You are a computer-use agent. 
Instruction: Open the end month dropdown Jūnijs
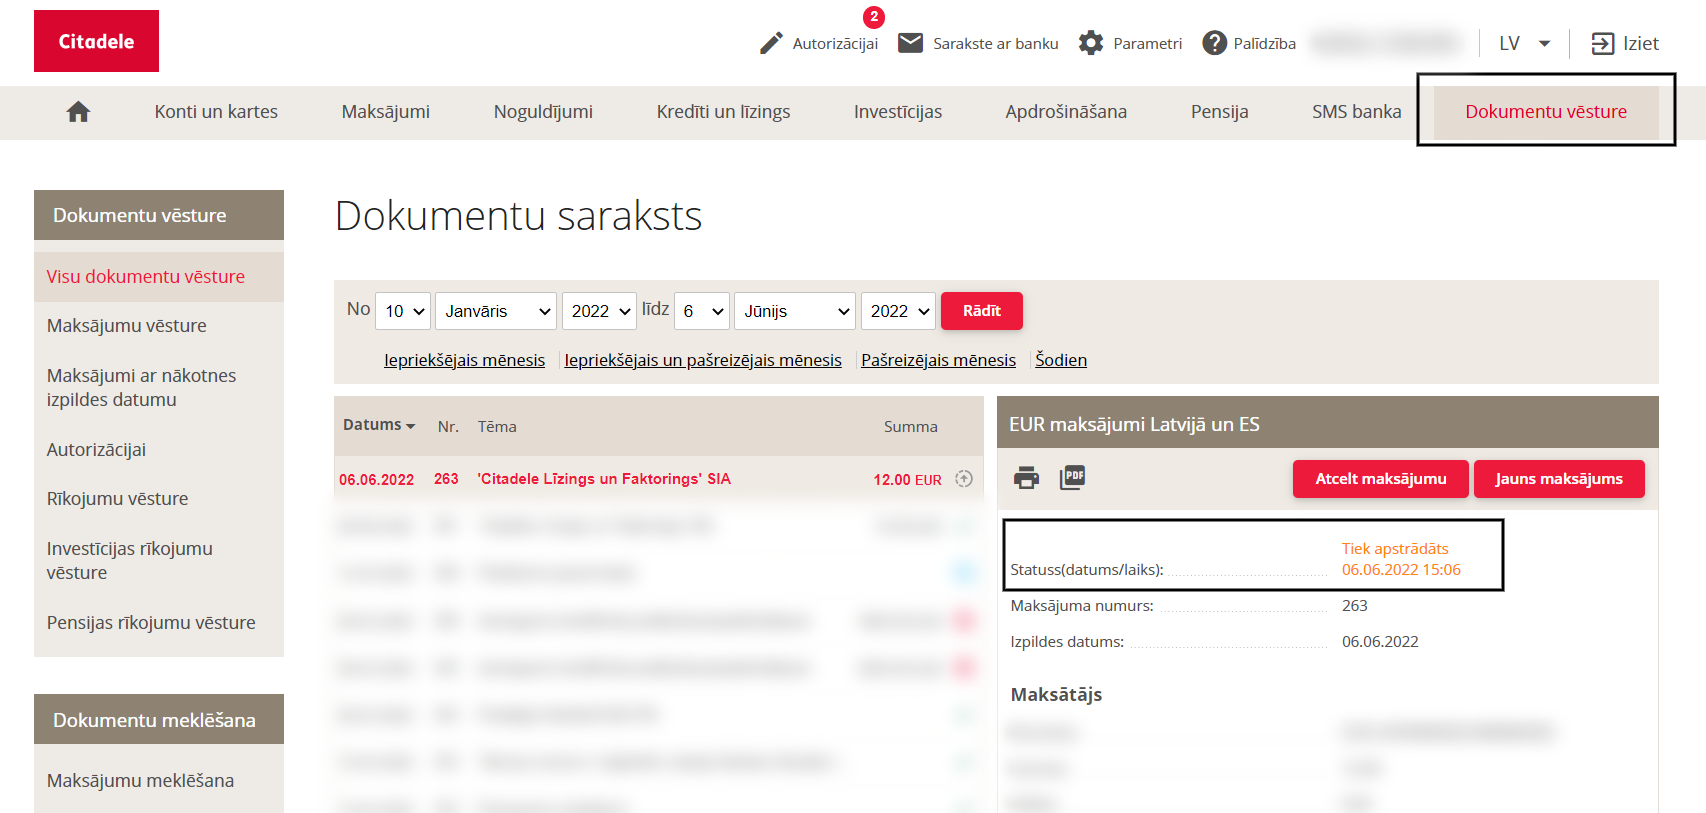(x=795, y=311)
